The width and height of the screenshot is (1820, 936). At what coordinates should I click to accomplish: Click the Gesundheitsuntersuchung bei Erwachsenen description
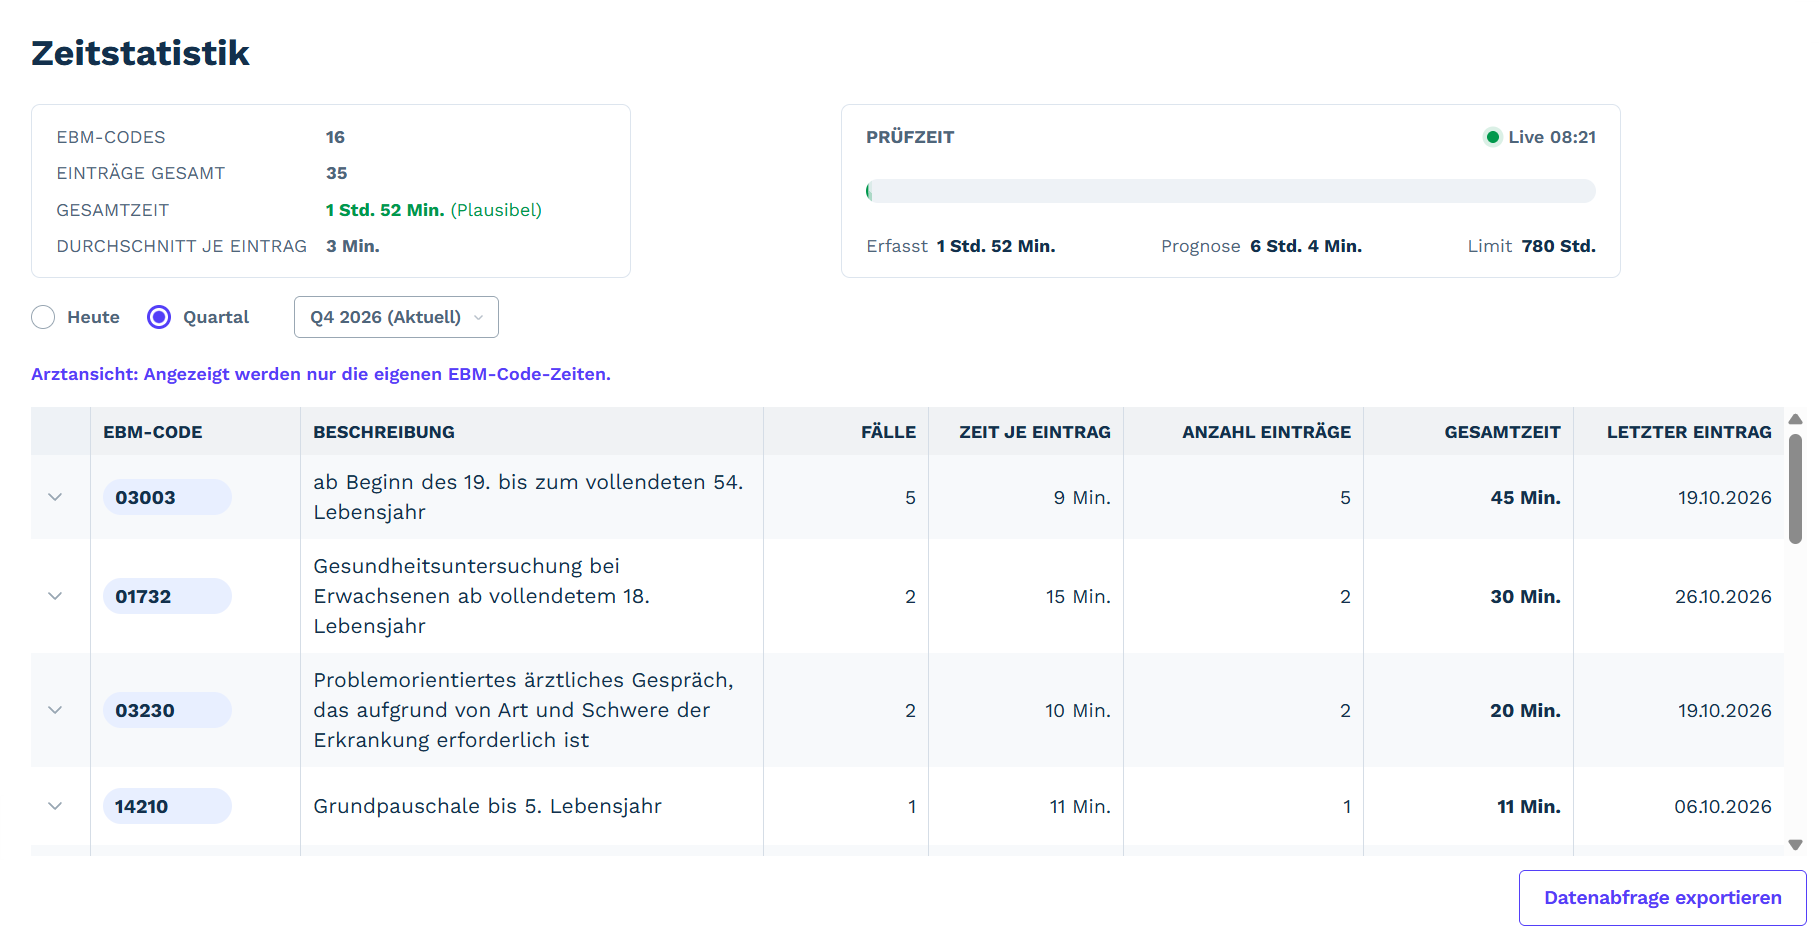[x=482, y=596]
